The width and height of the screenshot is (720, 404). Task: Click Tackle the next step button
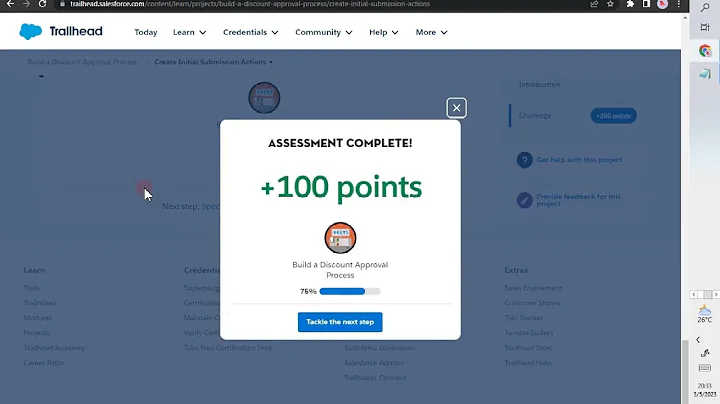[x=340, y=322]
